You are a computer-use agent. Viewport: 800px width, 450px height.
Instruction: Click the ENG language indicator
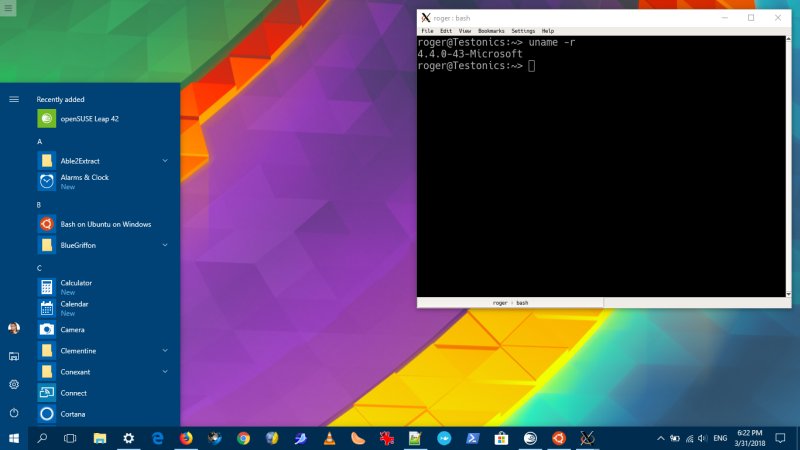point(720,438)
